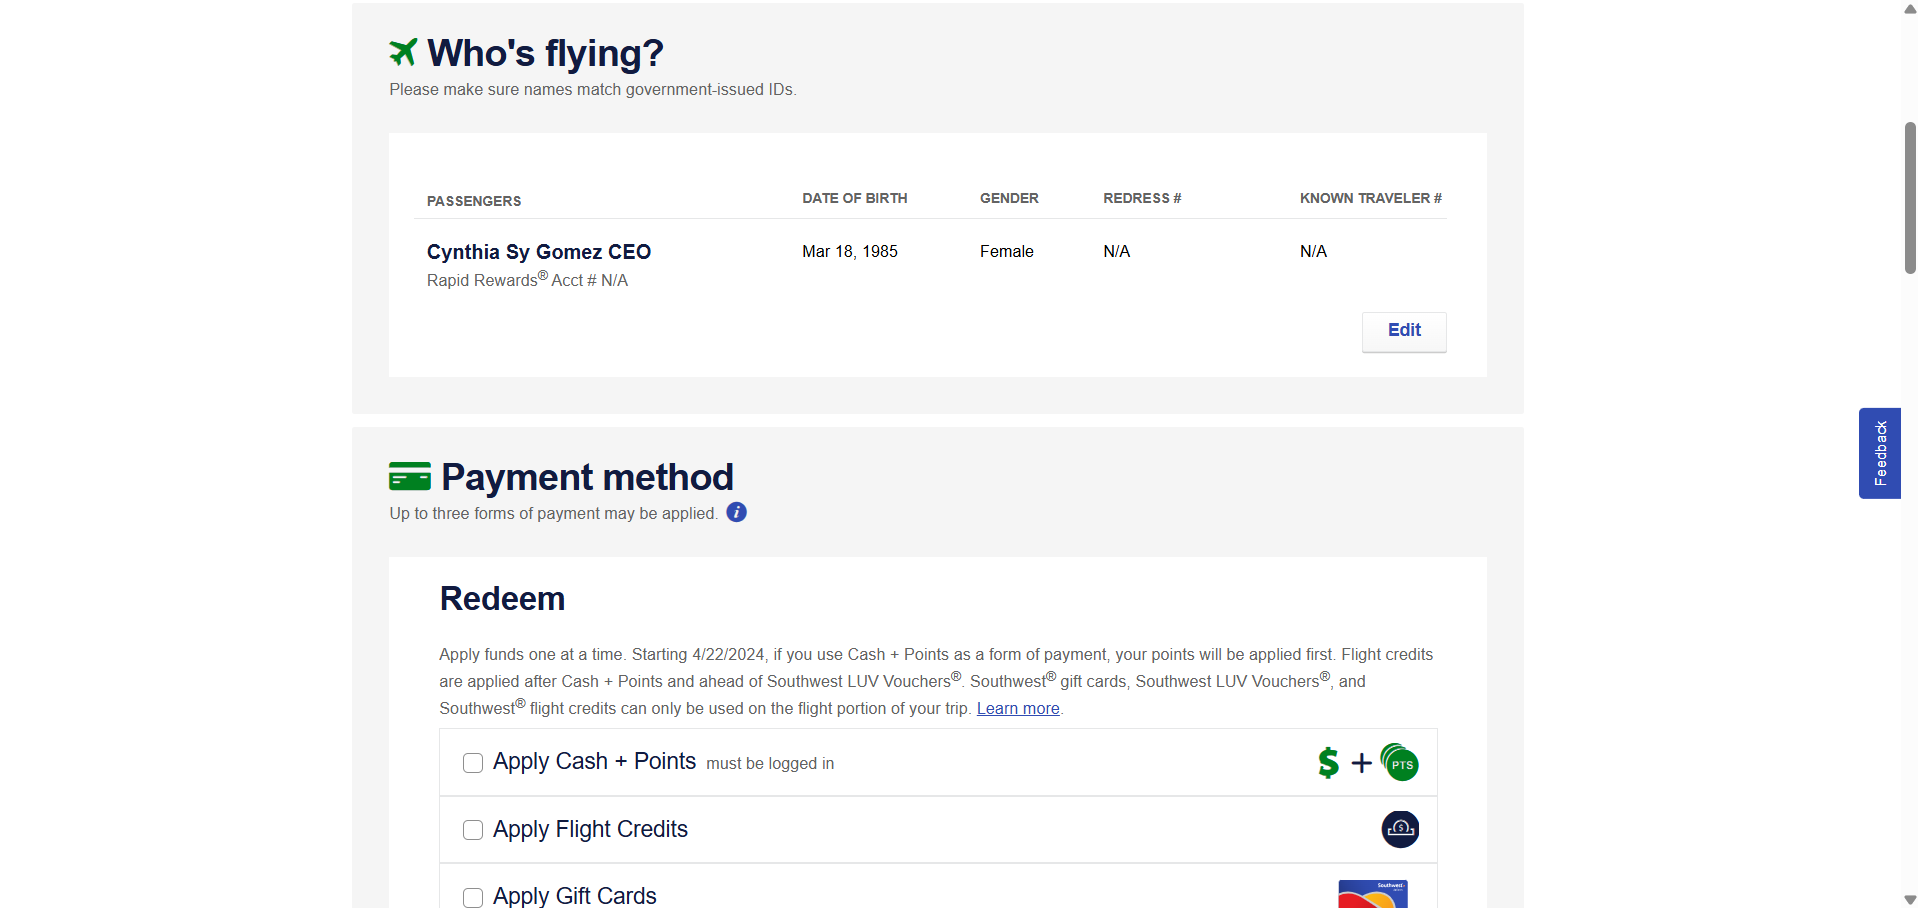
Task: Tick the Apply Gift Cards checkbox
Action: [473, 897]
